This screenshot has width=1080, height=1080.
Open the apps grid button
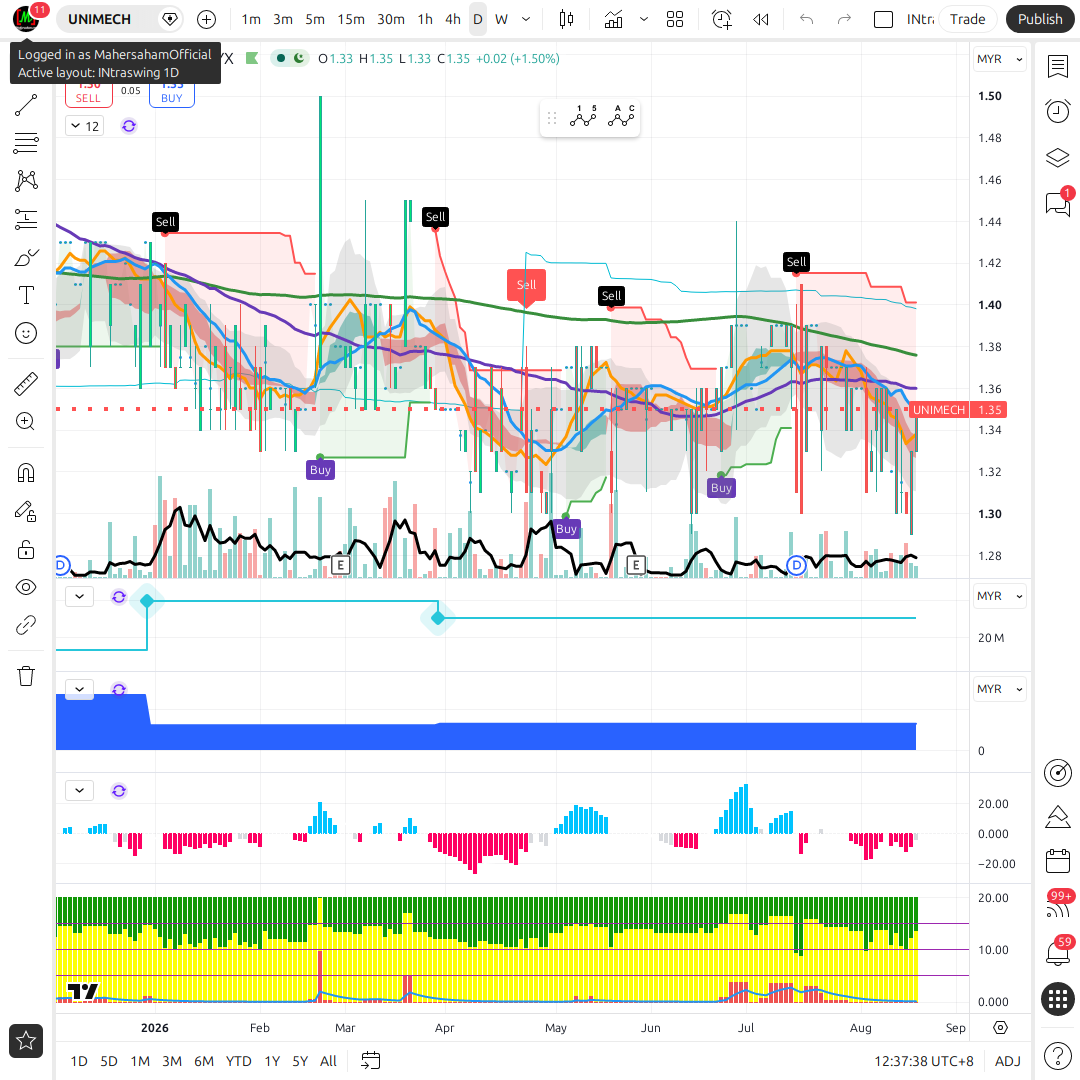1057,999
